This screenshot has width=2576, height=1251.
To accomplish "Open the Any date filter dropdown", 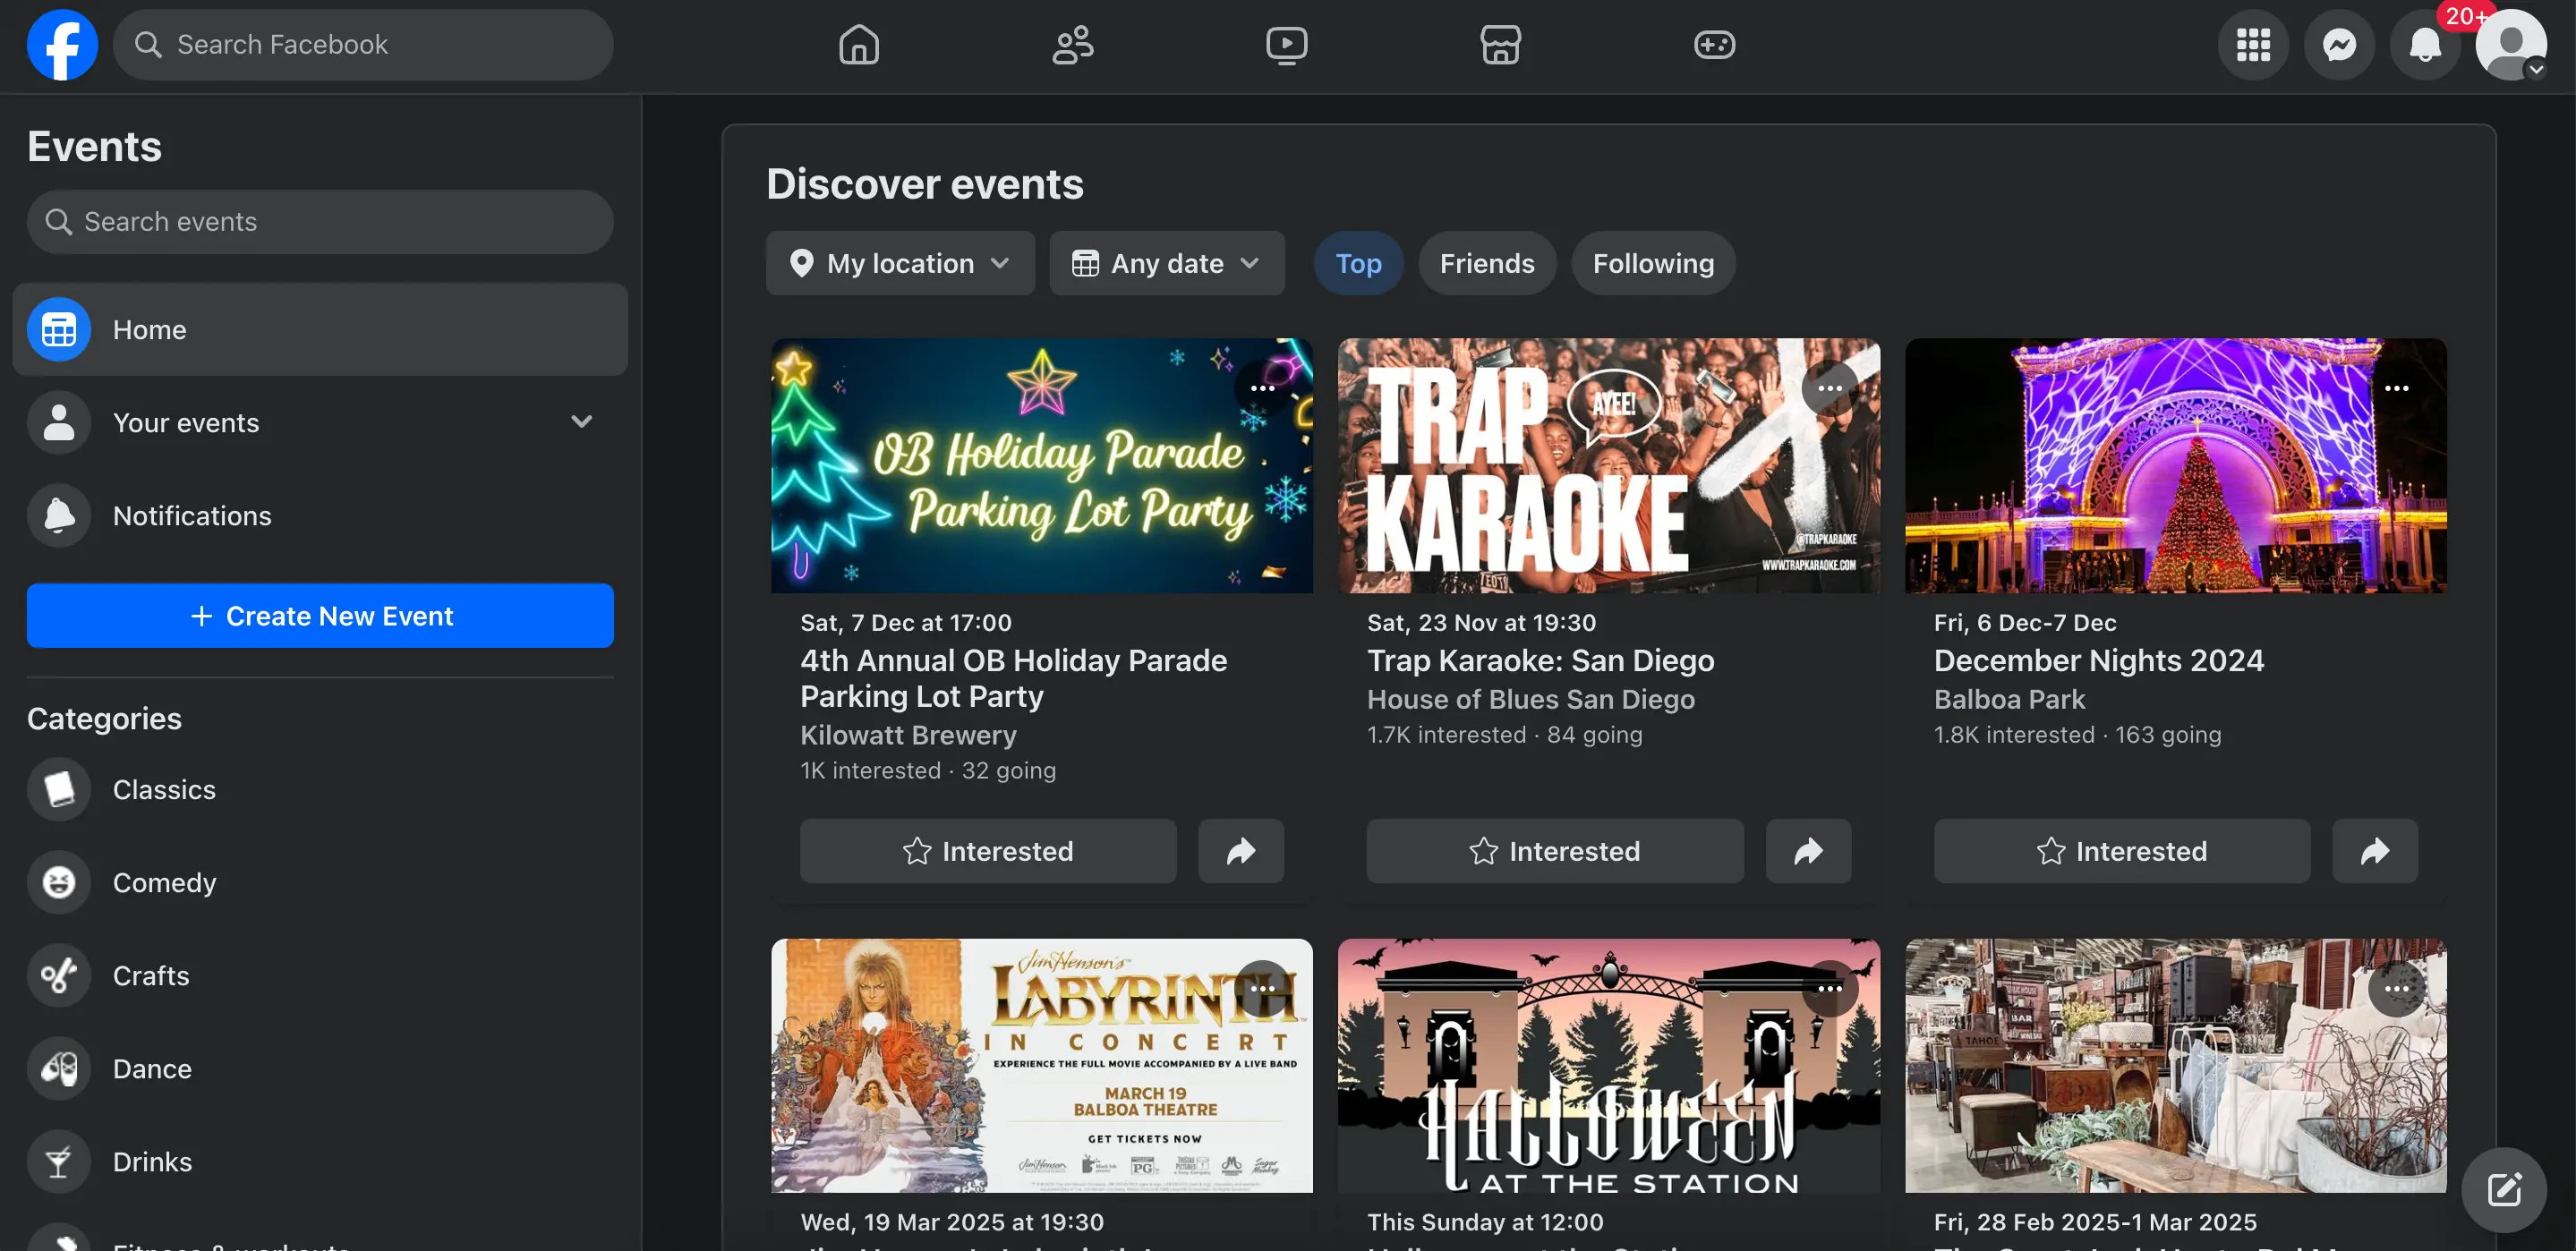I will pyautogui.click(x=1166, y=263).
